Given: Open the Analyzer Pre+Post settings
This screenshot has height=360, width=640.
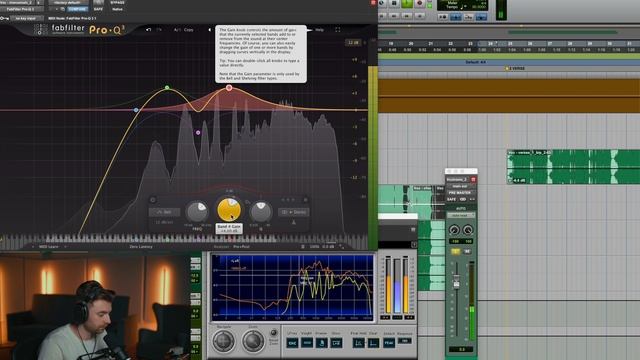Looking at the screenshot, I should click(241, 247).
